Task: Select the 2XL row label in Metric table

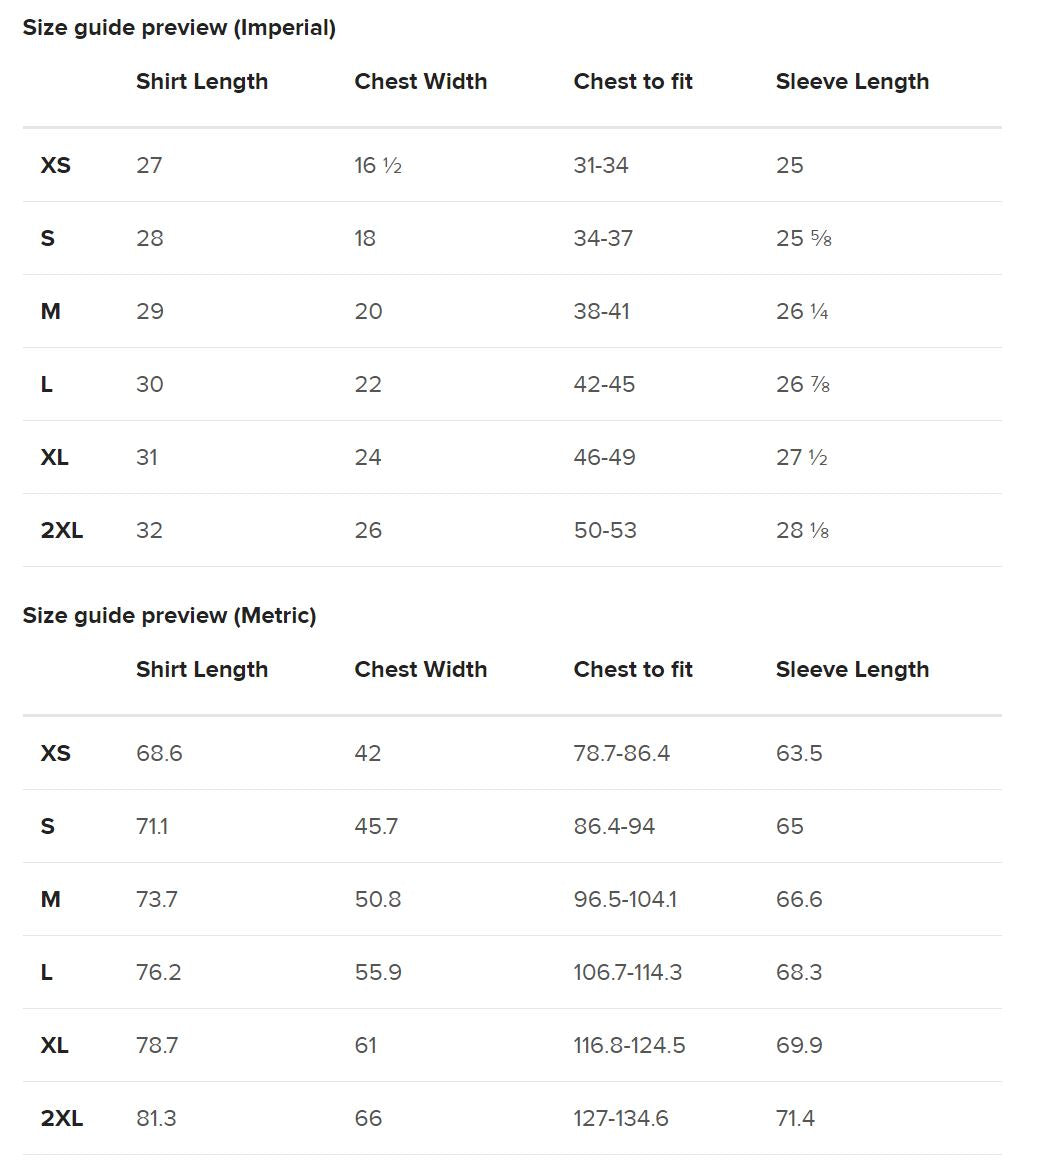Action: click(62, 1119)
